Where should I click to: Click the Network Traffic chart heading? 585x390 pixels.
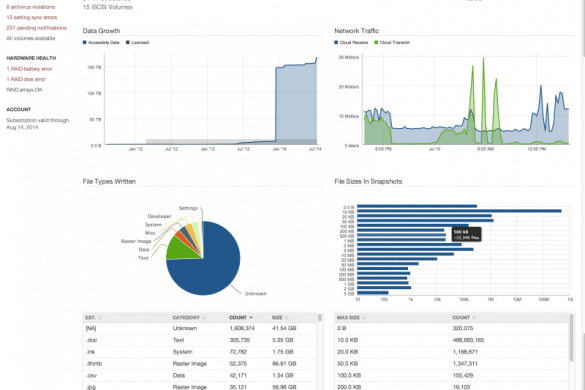pyautogui.click(x=357, y=31)
